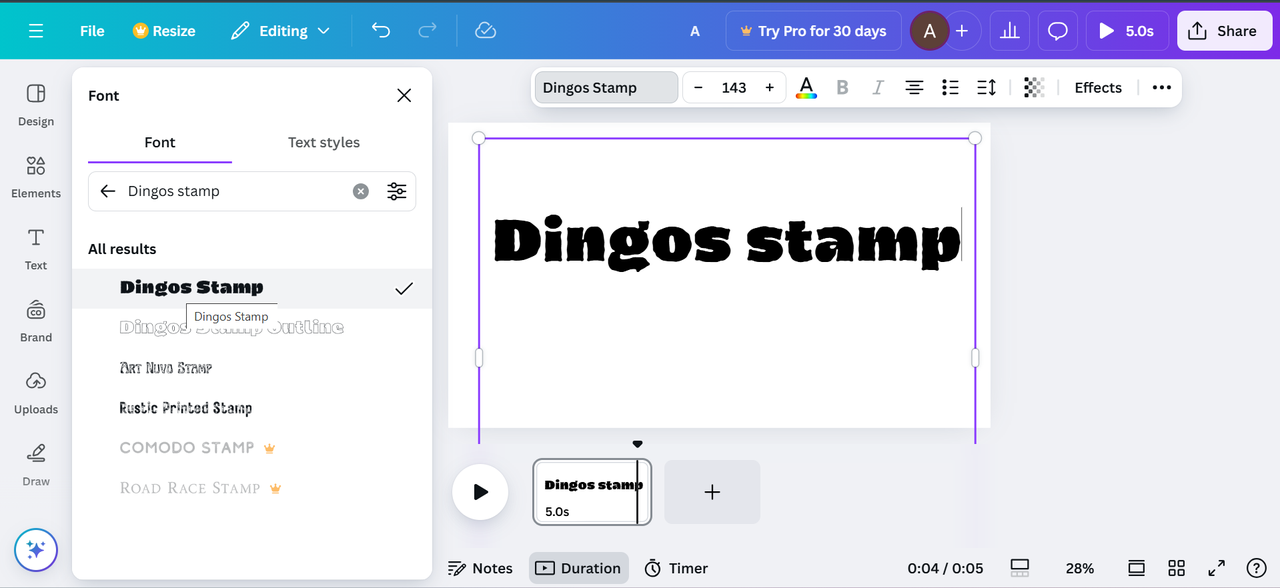Play the timeline preview
Viewport: 1280px width, 588px height.
(480, 492)
